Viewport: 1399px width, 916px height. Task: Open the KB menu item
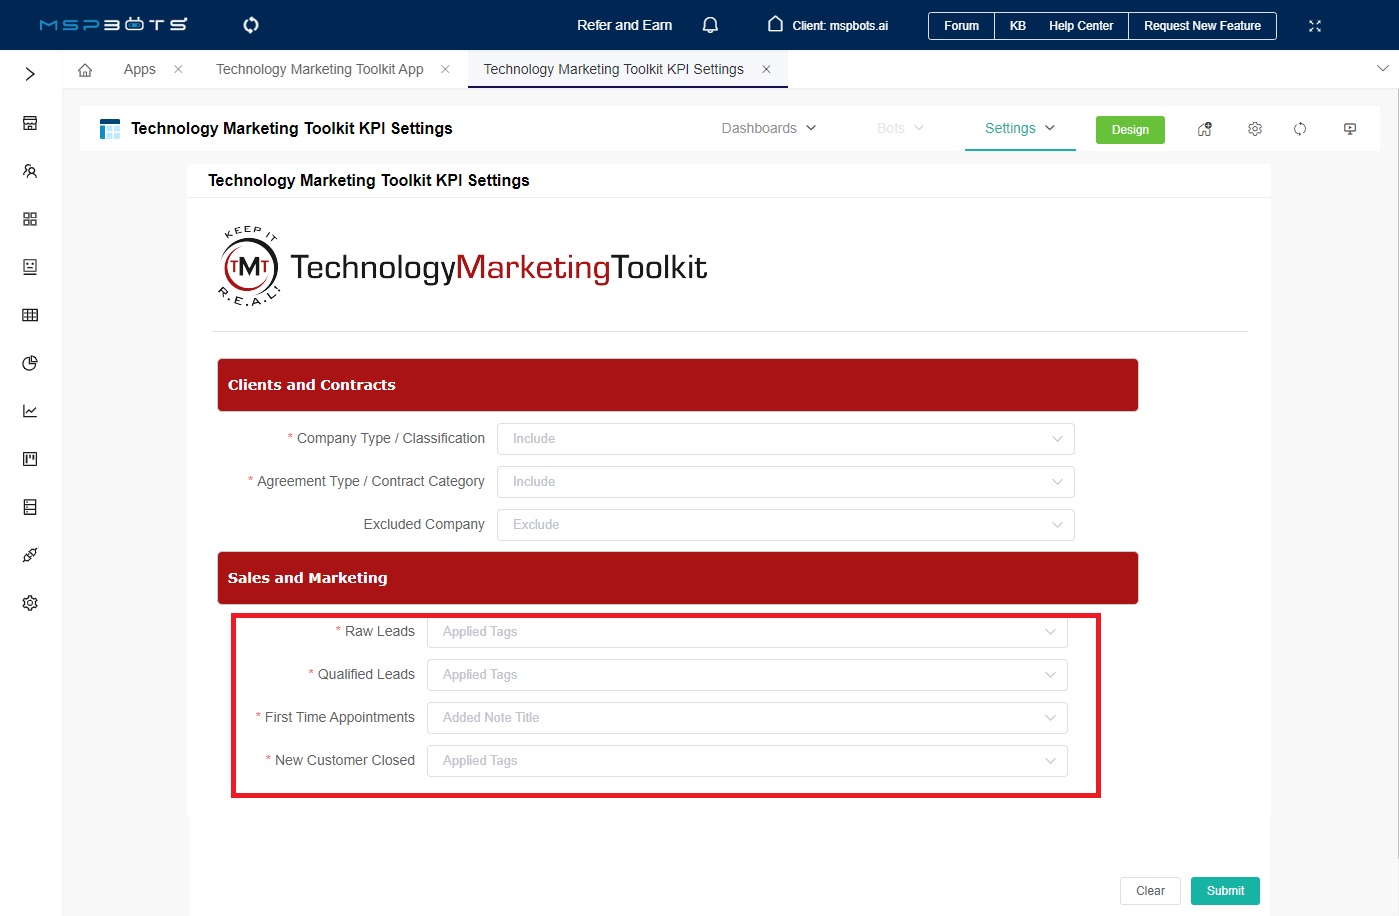pyautogui.click(x=1017, y=26)
